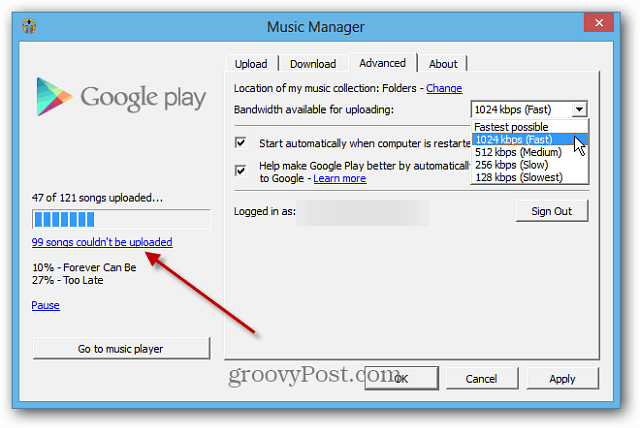Click Go to music player button
This screenshot has height=428, width=640.
(x=121, y=349)
